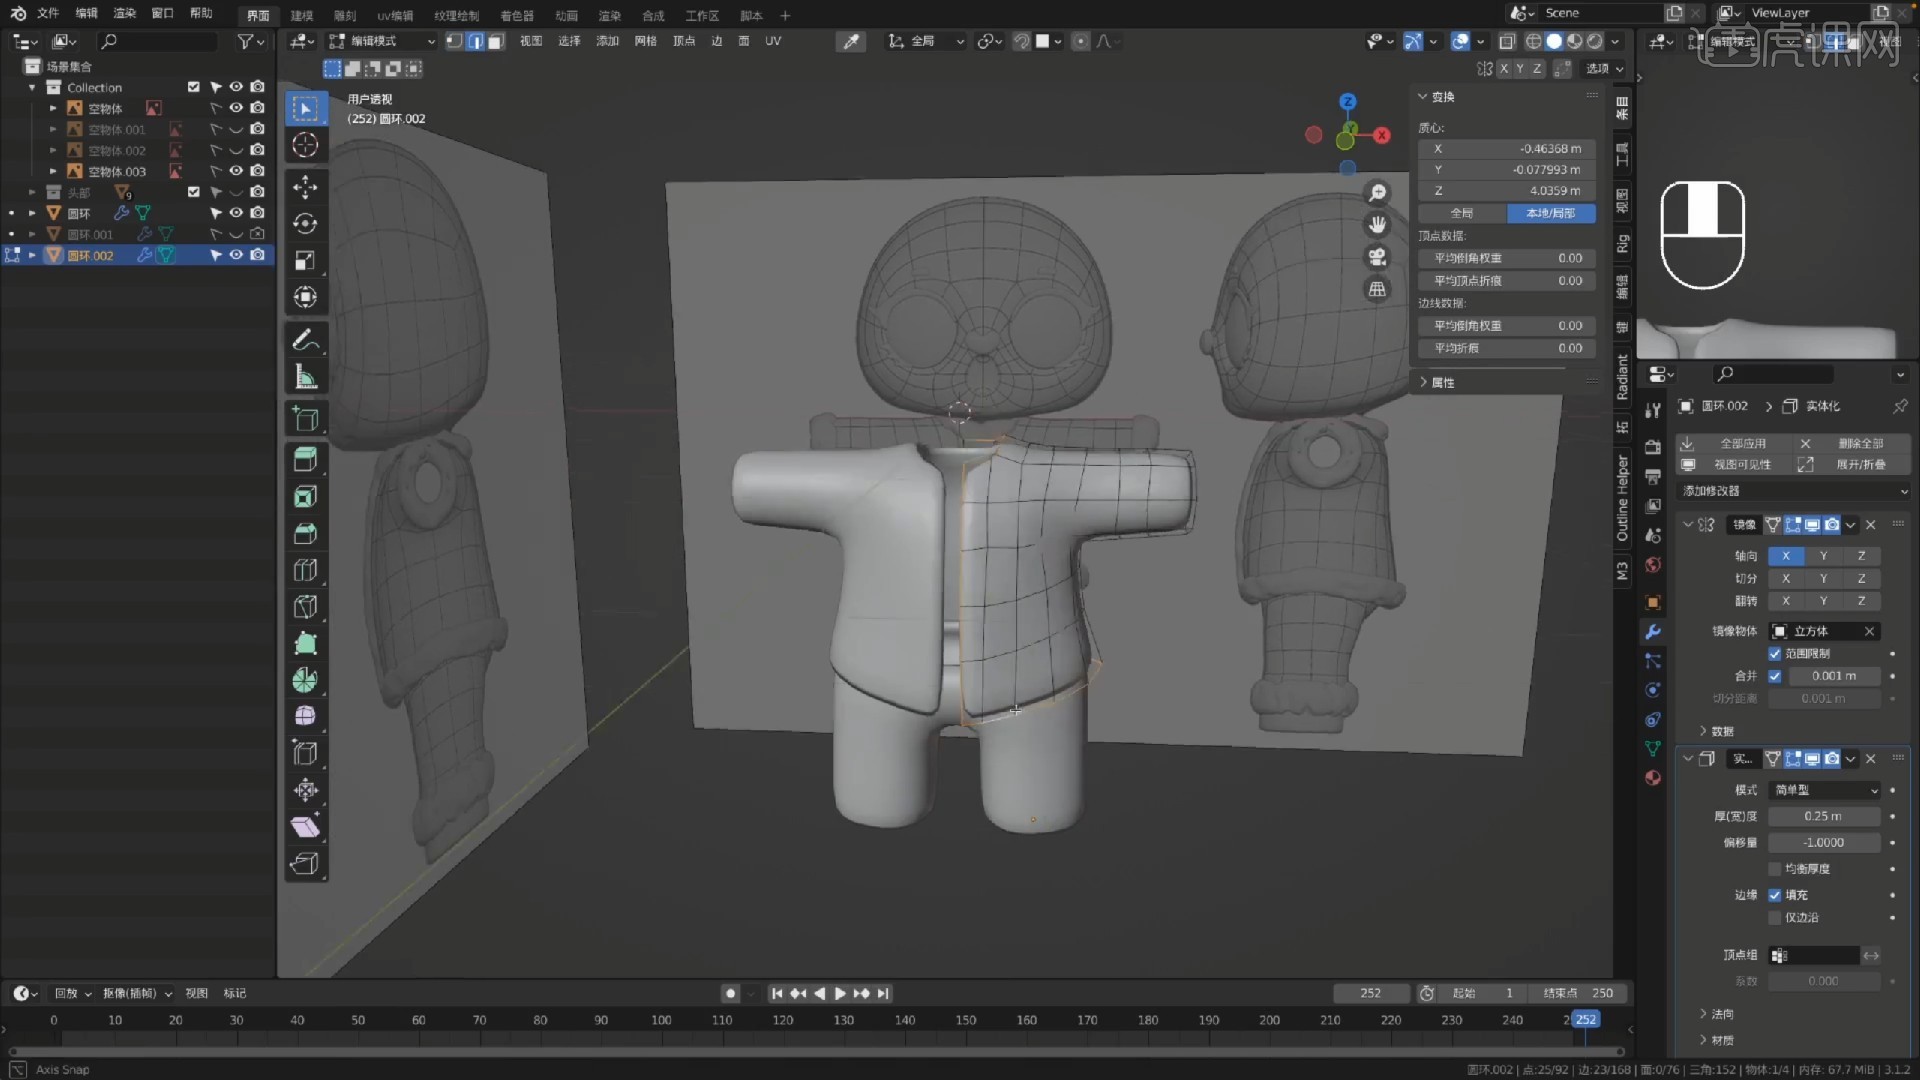
Task: Open 添加修改器 add modifier dropdown
Action: point(1794,491)
